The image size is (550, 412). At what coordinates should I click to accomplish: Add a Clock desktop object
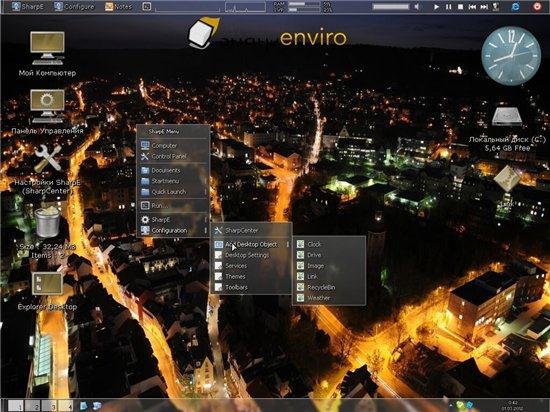tap(329, 244)
